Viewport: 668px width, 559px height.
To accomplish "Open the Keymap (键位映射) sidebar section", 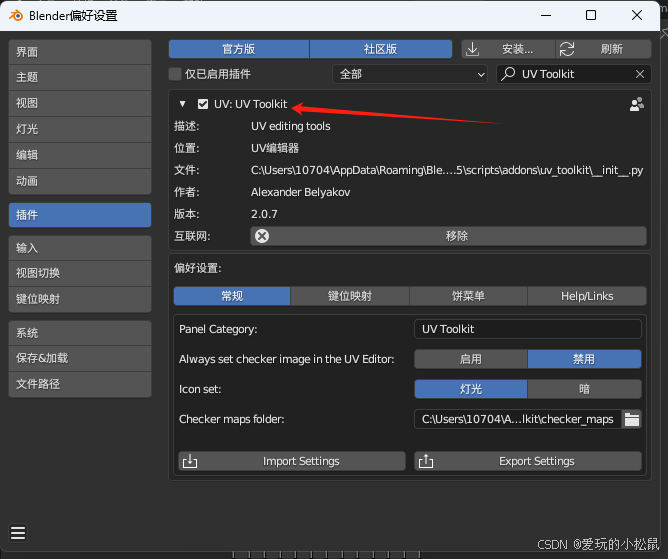I will click(x=80, y=299).
